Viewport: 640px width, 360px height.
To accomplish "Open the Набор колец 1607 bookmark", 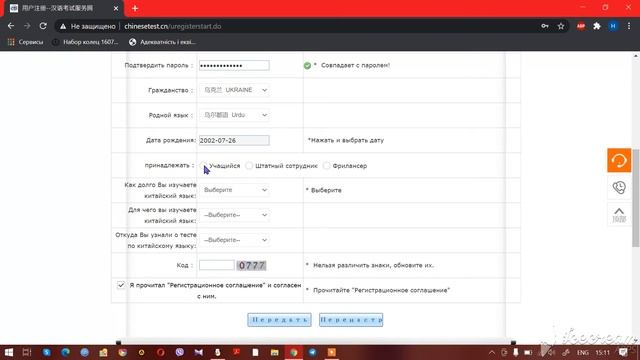I will (x=85, y=42).
